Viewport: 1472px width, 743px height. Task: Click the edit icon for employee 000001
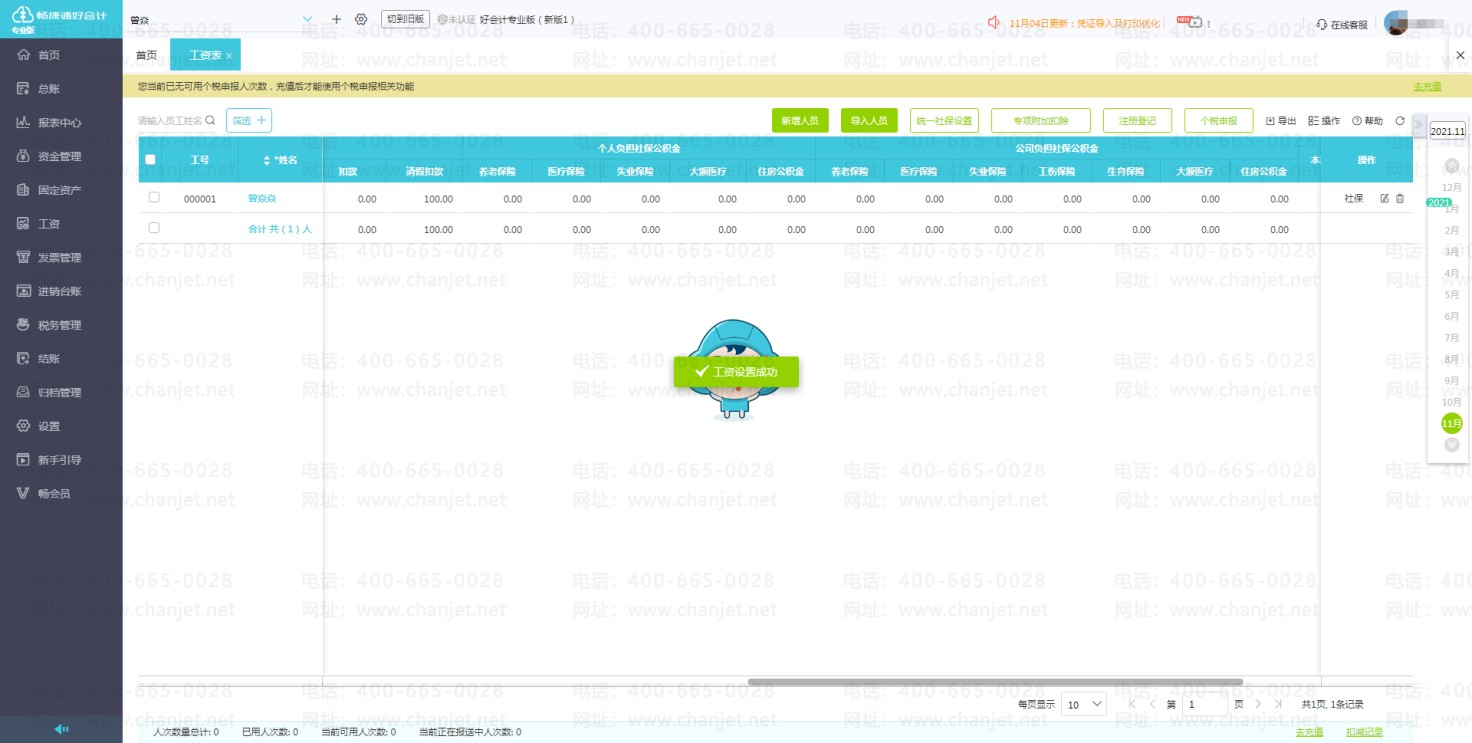point(1384,199)
